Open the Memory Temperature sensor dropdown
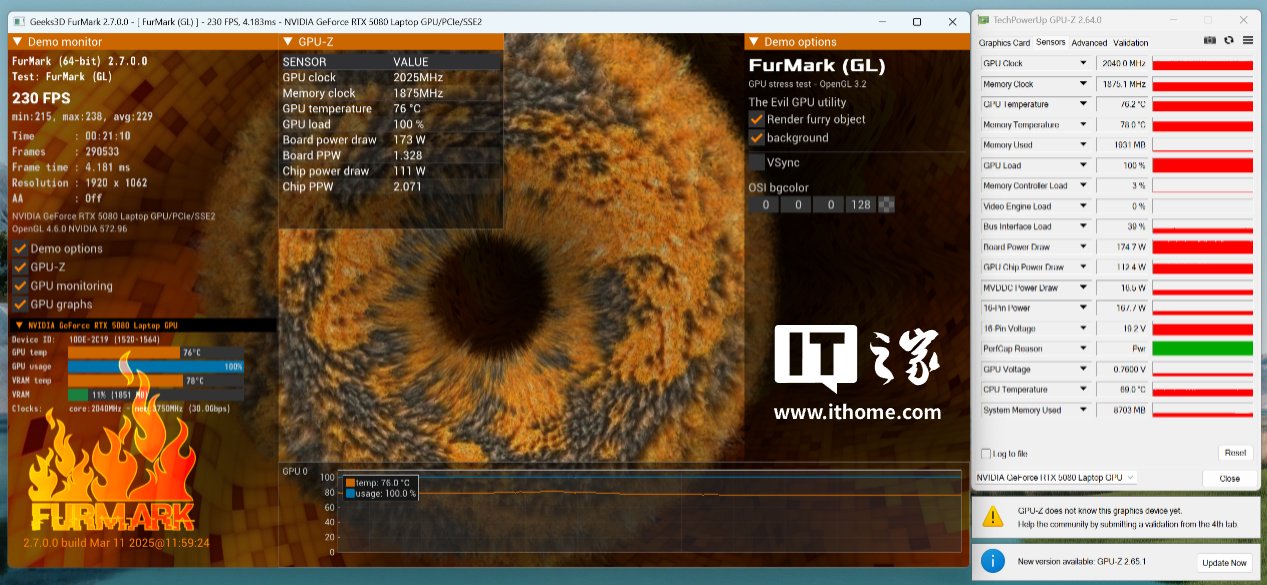 [1082, 125]
